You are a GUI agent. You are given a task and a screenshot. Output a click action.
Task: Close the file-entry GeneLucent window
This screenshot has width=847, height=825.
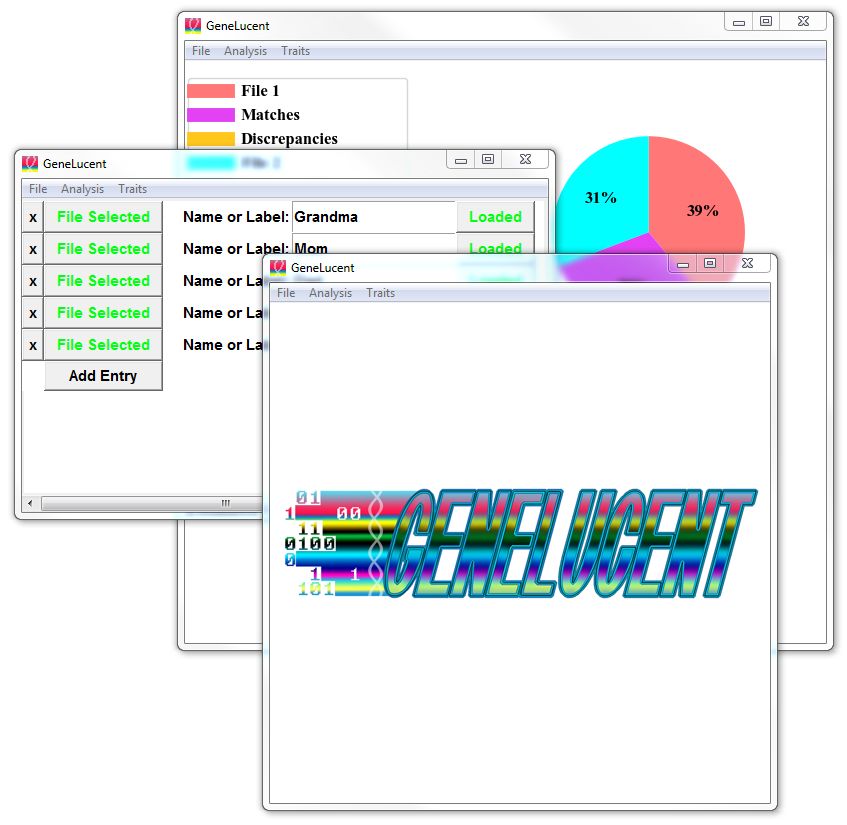525,159
